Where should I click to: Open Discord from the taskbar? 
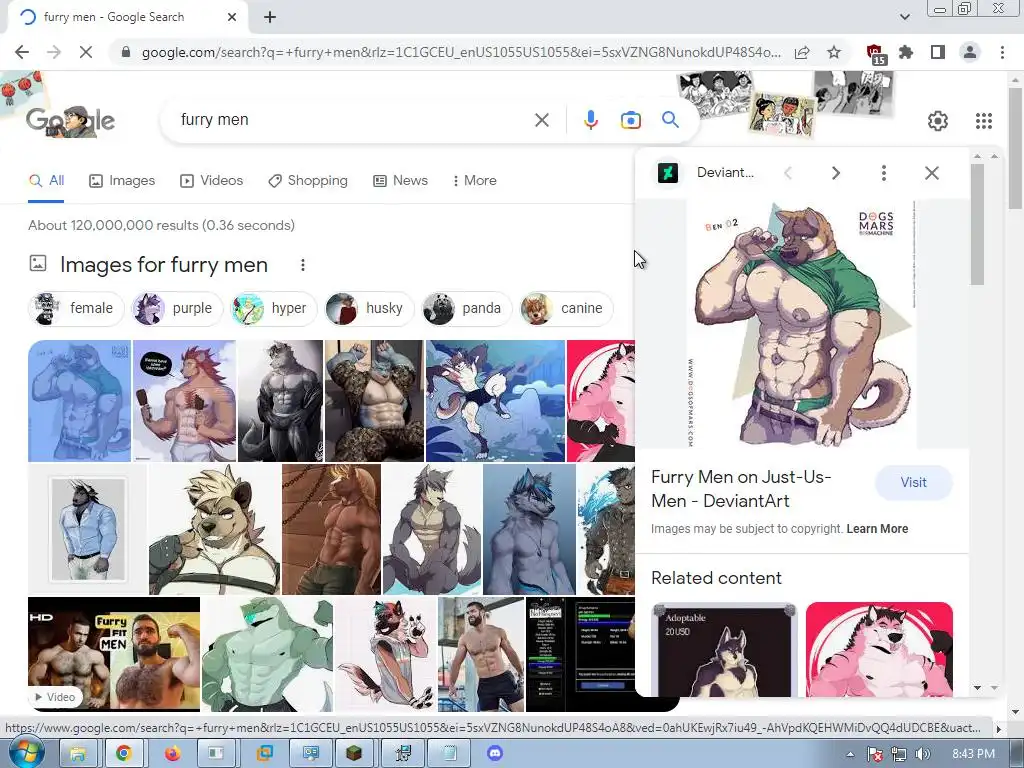[494, 754]
